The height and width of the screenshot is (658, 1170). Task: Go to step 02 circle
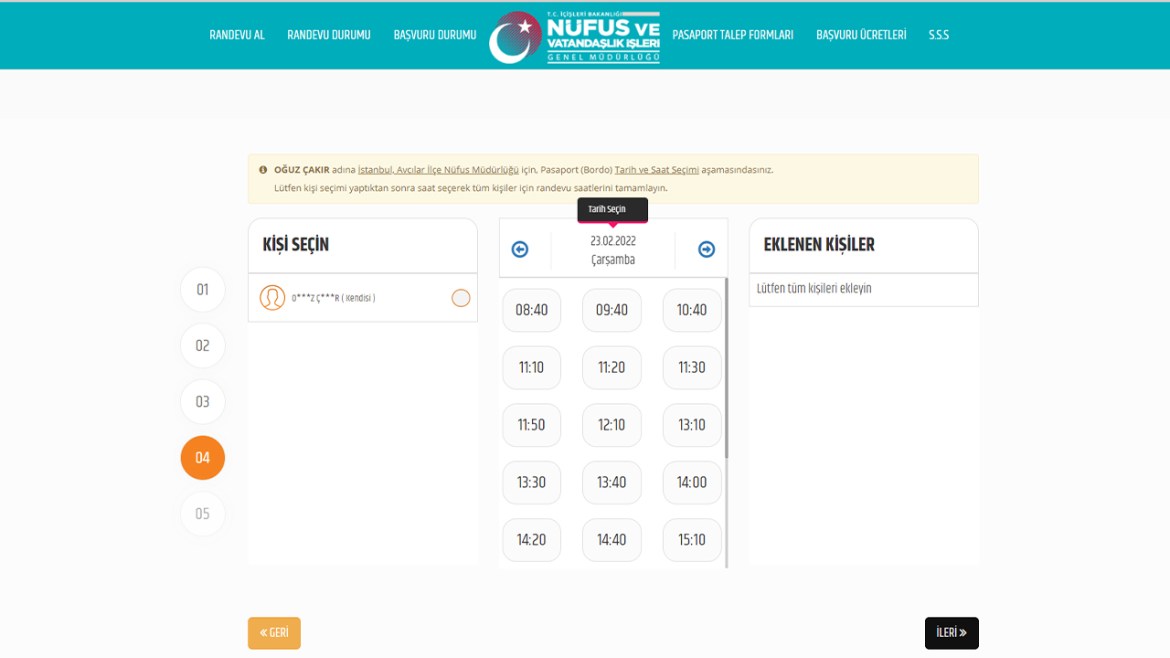coord(203,346)
